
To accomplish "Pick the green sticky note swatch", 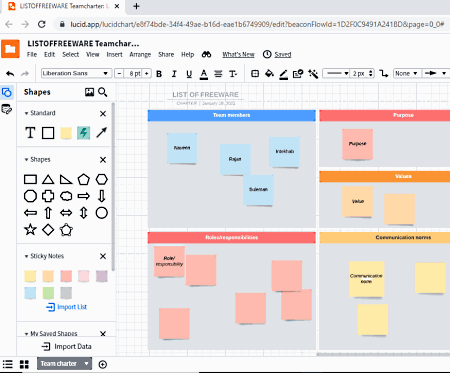I will point(48,293).
